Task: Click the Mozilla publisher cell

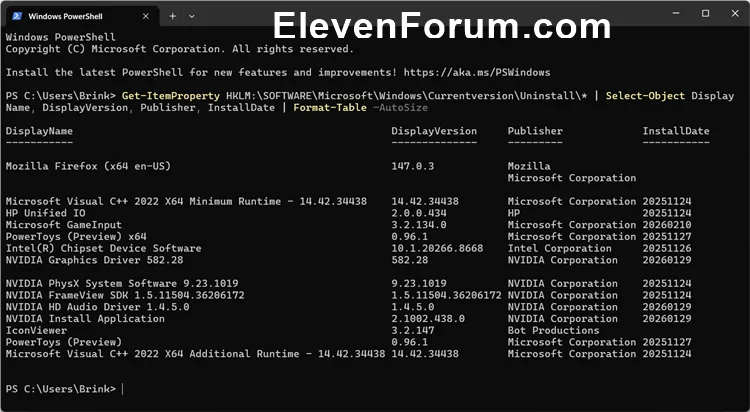Action: [529, 166]
